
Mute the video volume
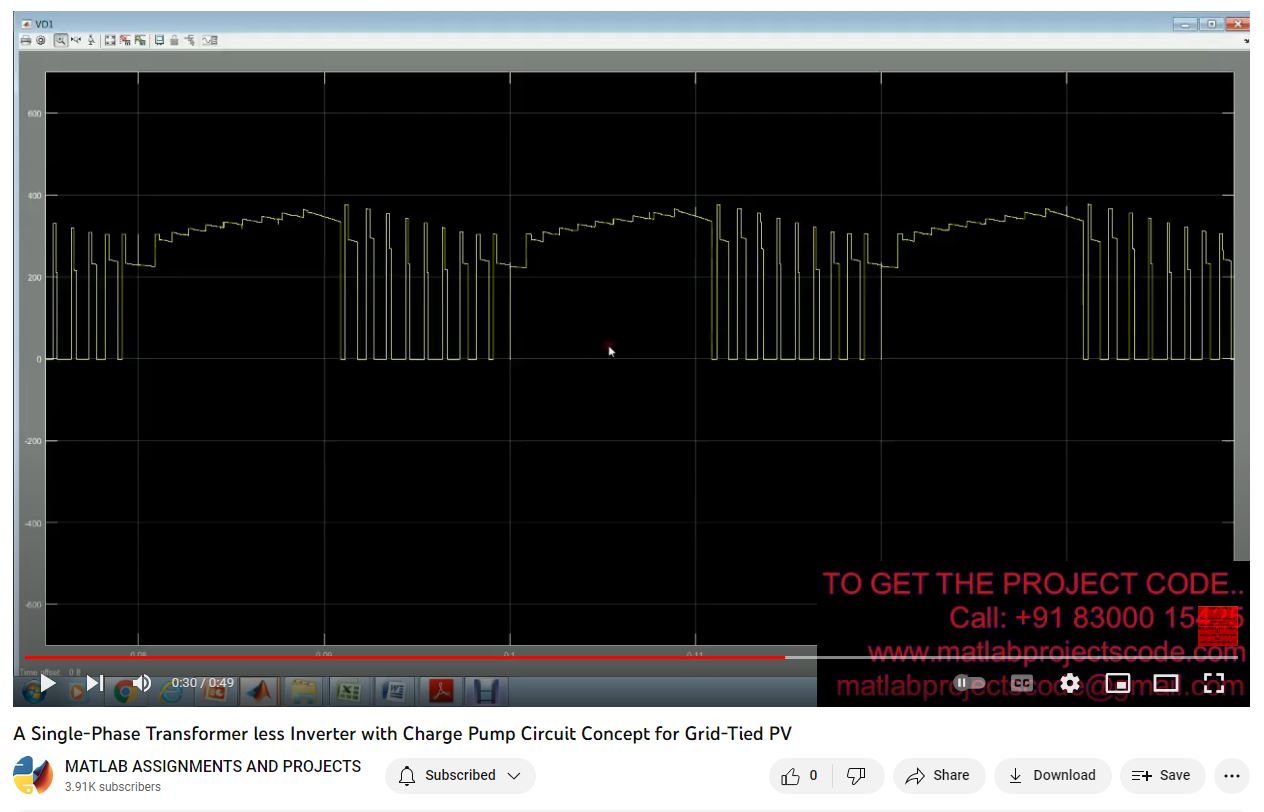(x=142, y=683)
